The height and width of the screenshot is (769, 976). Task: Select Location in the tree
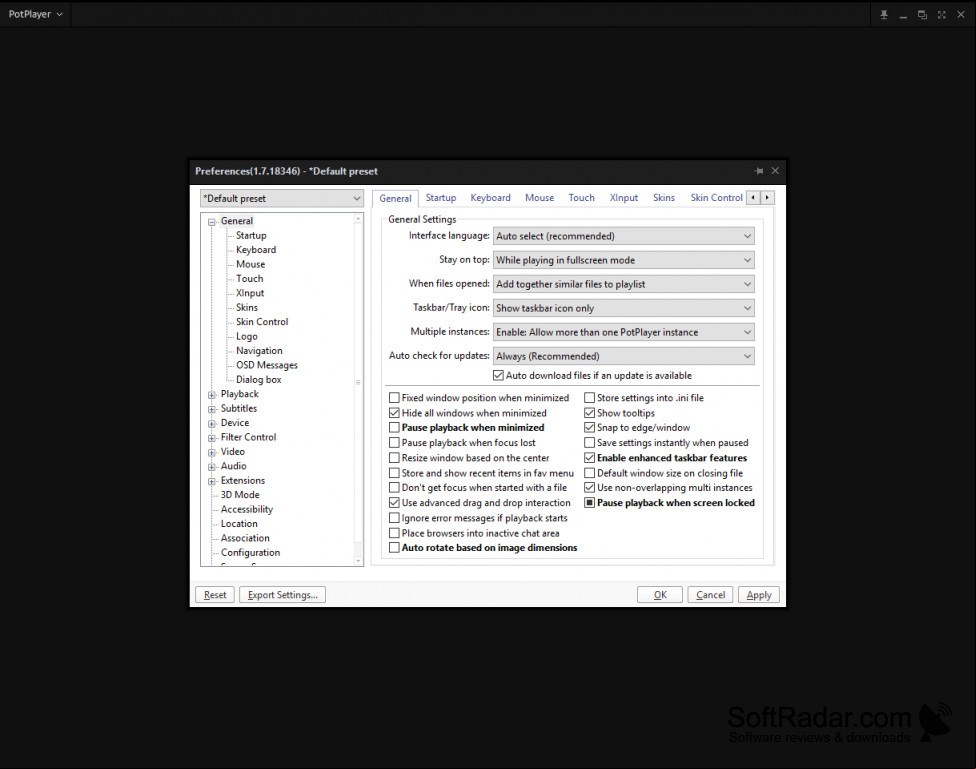(x=239, y=524)
